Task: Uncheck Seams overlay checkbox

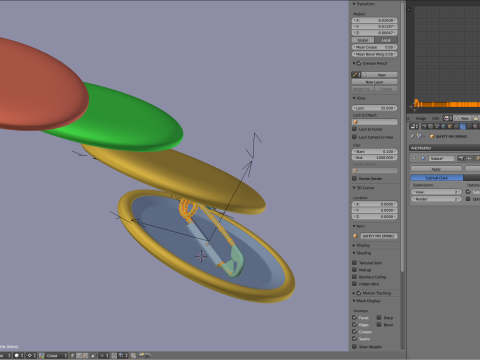Action: tap(355, 339)
